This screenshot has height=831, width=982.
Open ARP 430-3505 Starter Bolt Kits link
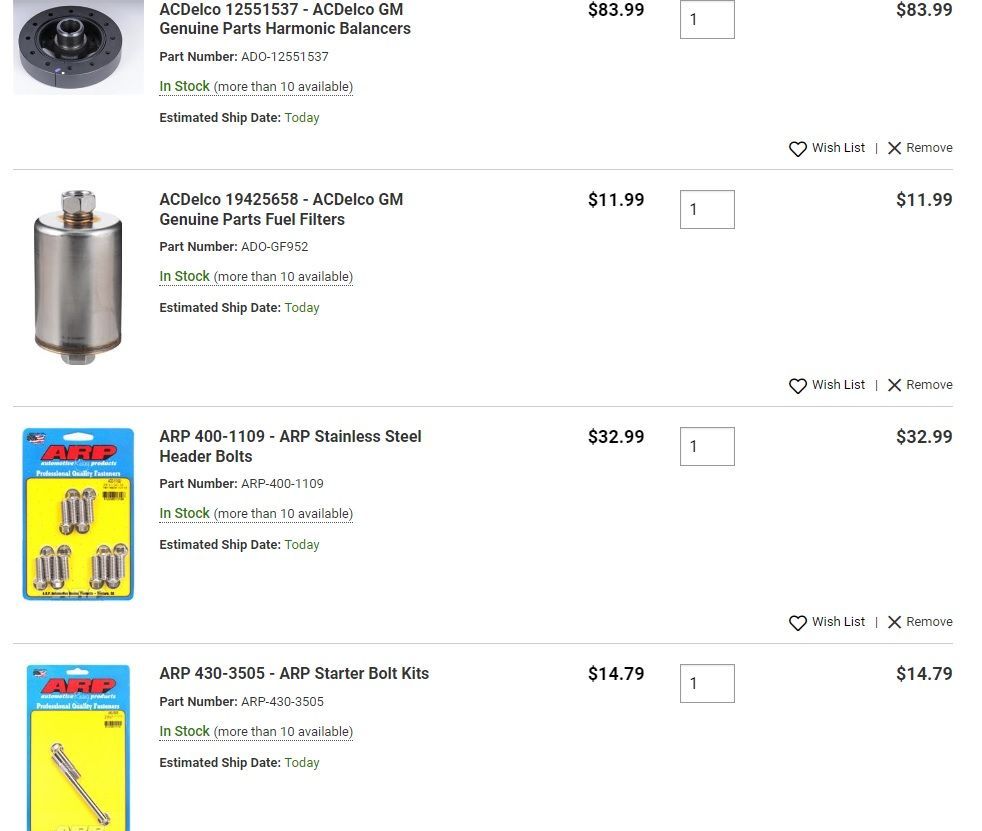tap(294, 673)
